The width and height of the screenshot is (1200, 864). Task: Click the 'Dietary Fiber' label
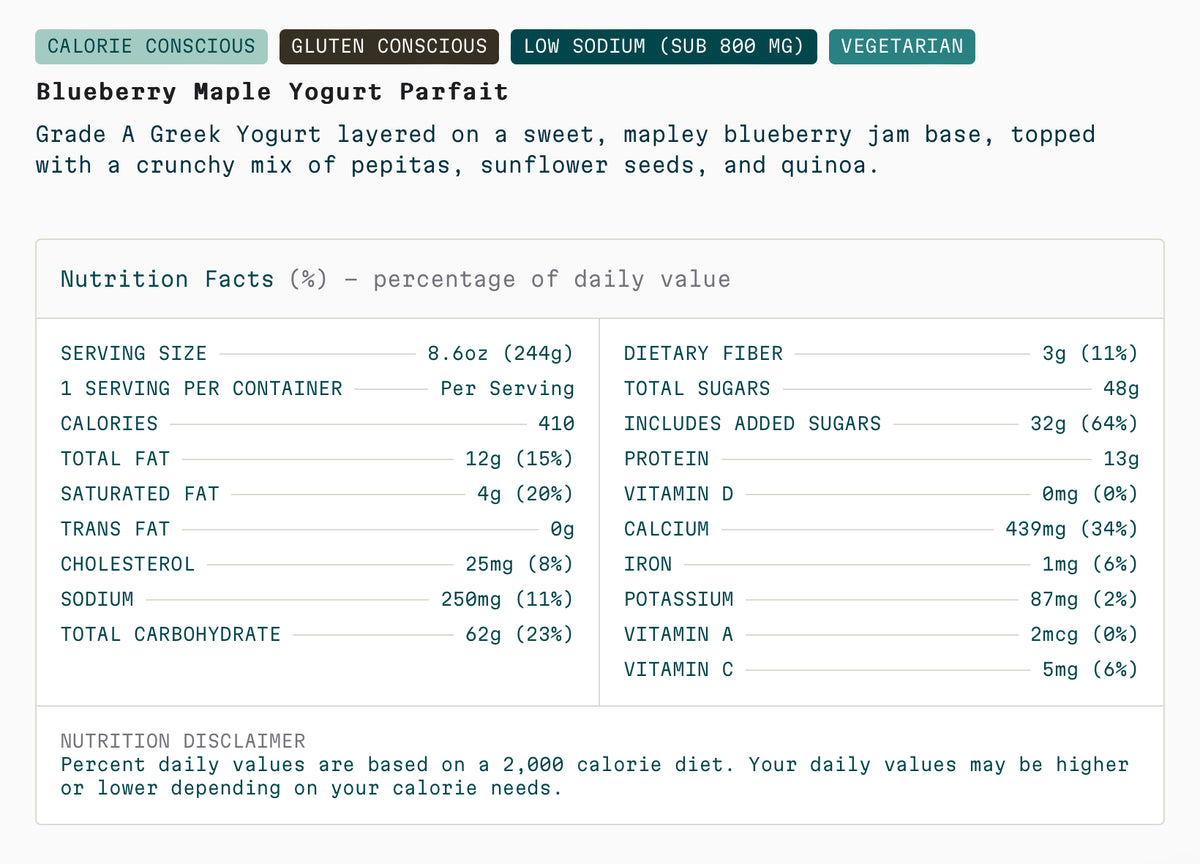click(704, 353)
